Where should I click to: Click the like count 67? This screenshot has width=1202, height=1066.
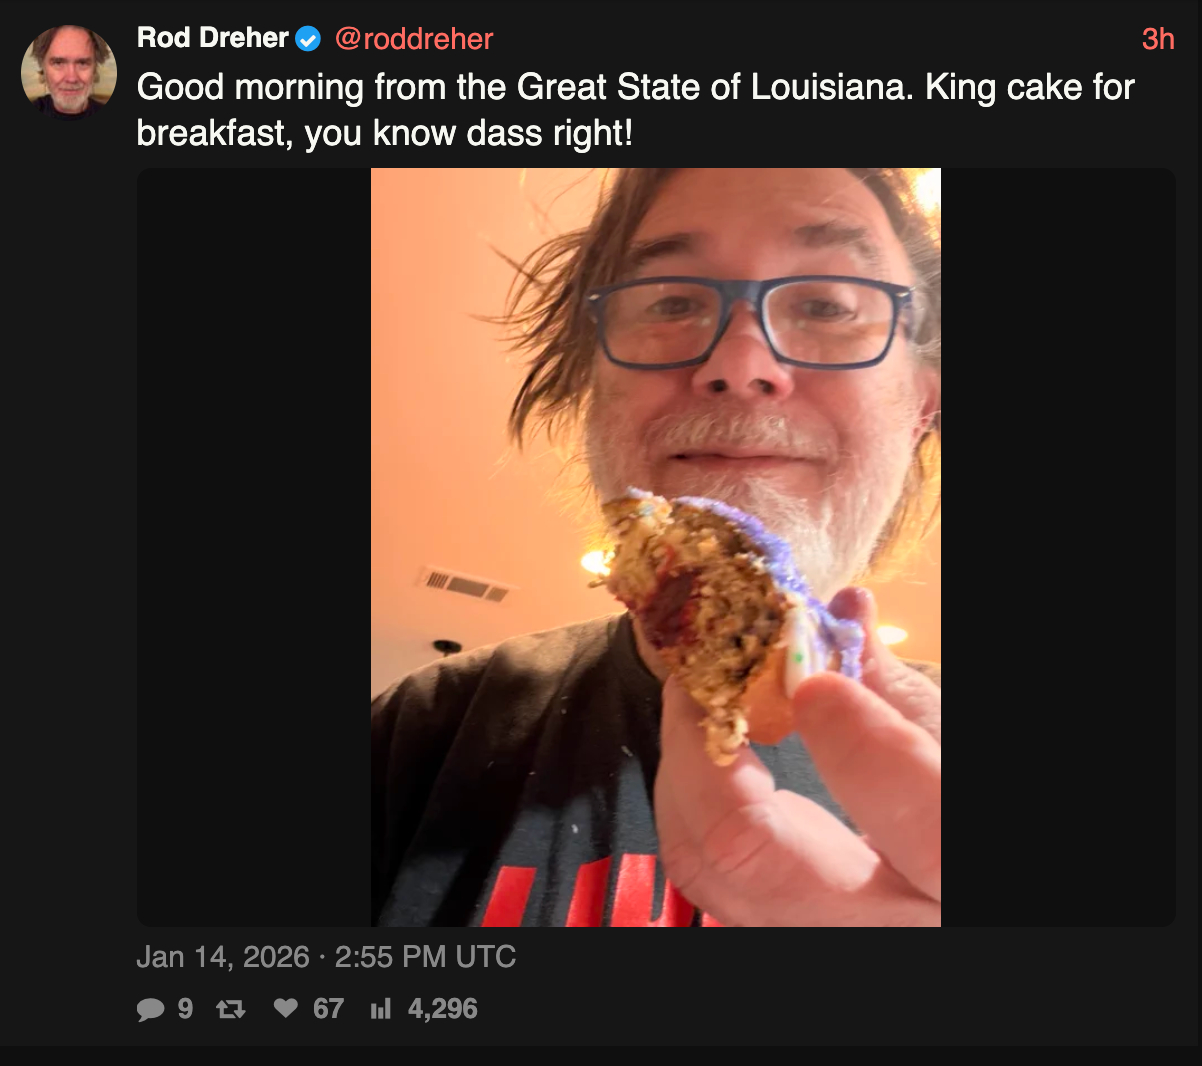(328, 1009)
